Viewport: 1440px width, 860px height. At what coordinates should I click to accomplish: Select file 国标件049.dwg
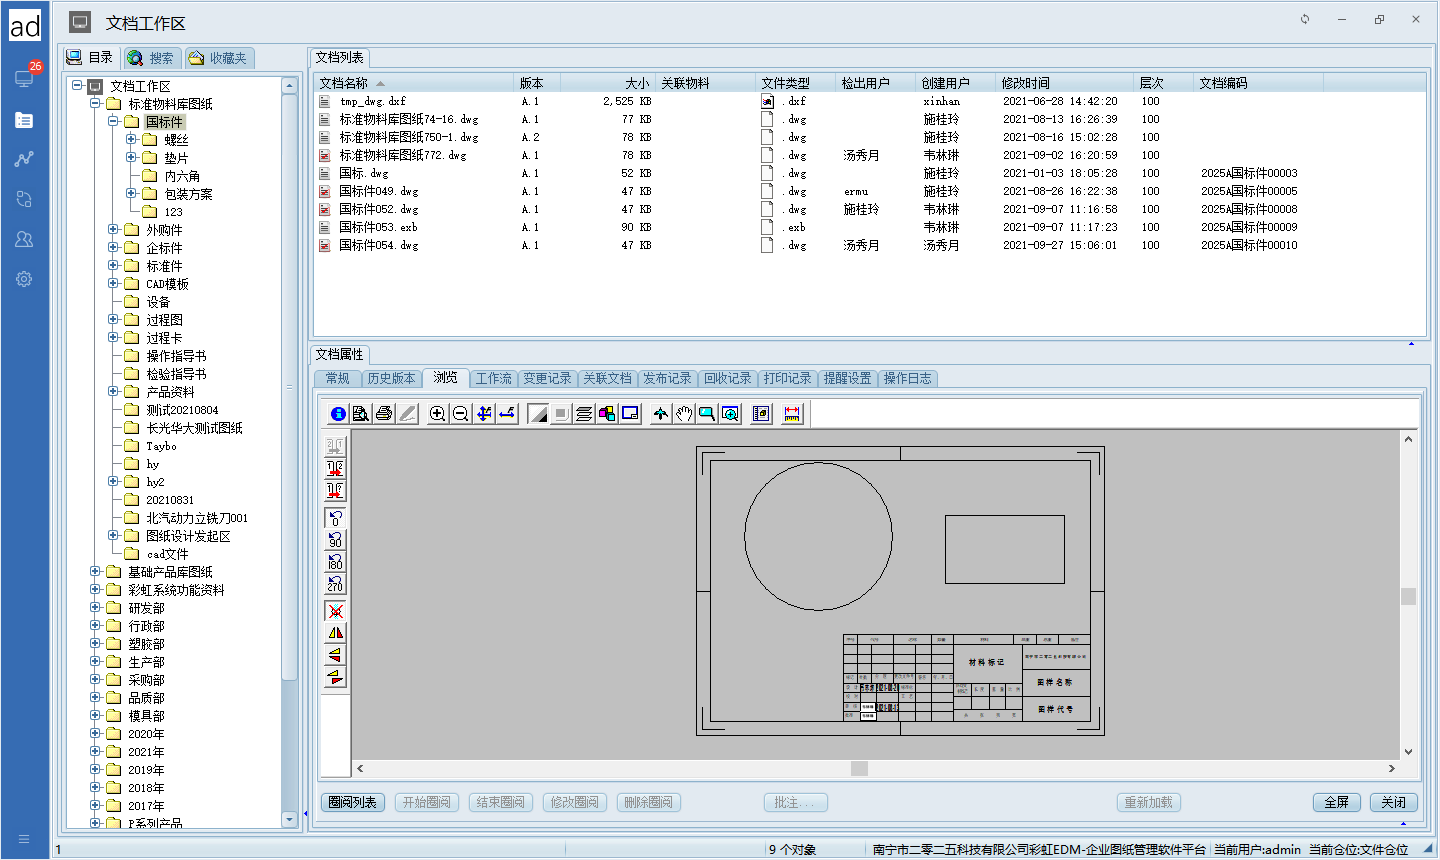pos(378,191)
